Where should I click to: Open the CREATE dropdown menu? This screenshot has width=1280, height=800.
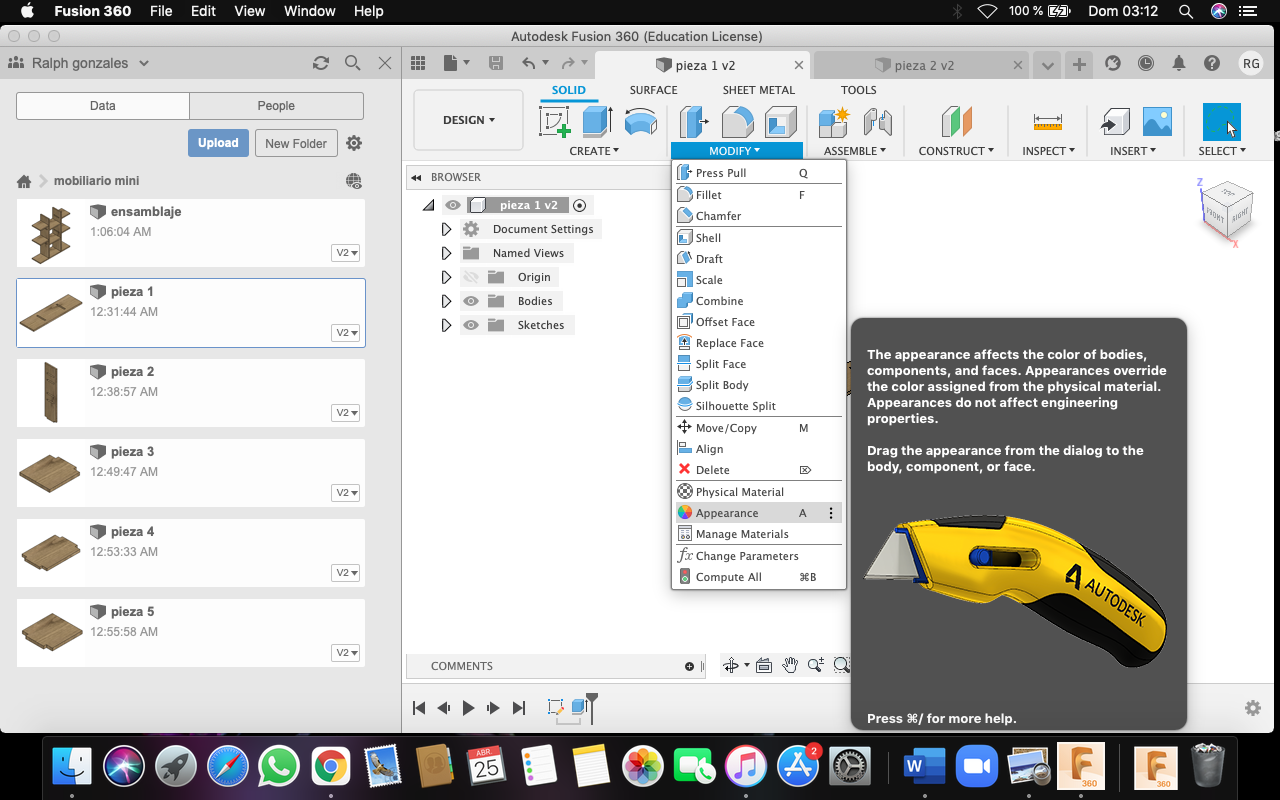[594, 151]
